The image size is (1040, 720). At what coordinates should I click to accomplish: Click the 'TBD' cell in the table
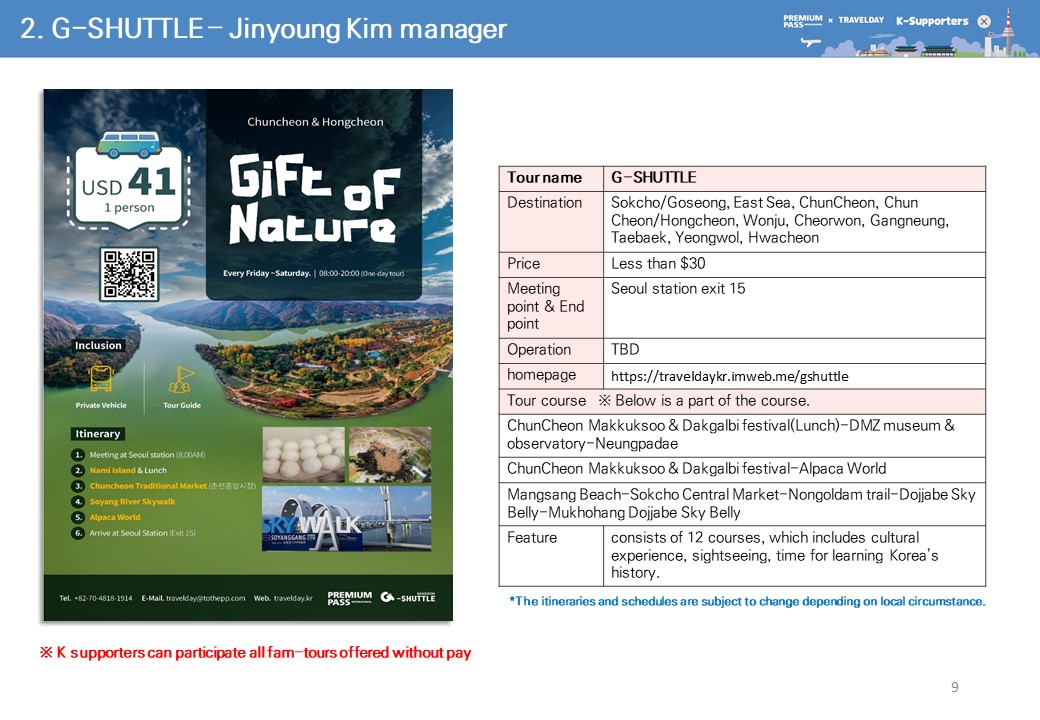(x=795, y=351)
